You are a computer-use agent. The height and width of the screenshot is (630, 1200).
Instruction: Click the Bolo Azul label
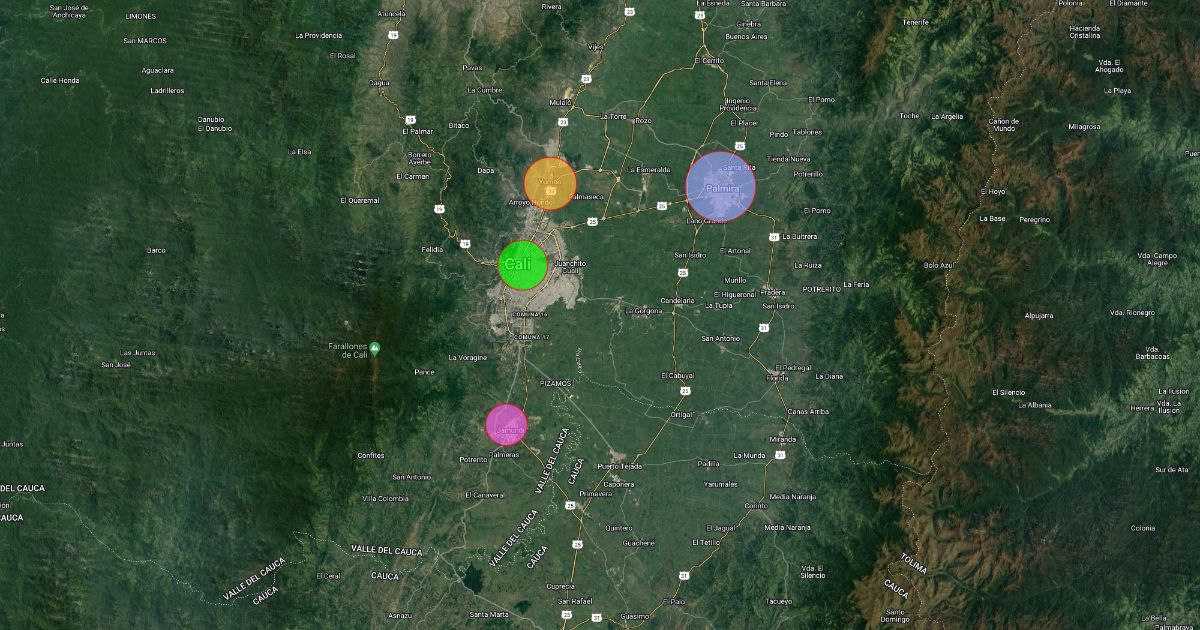click(939, 265)
